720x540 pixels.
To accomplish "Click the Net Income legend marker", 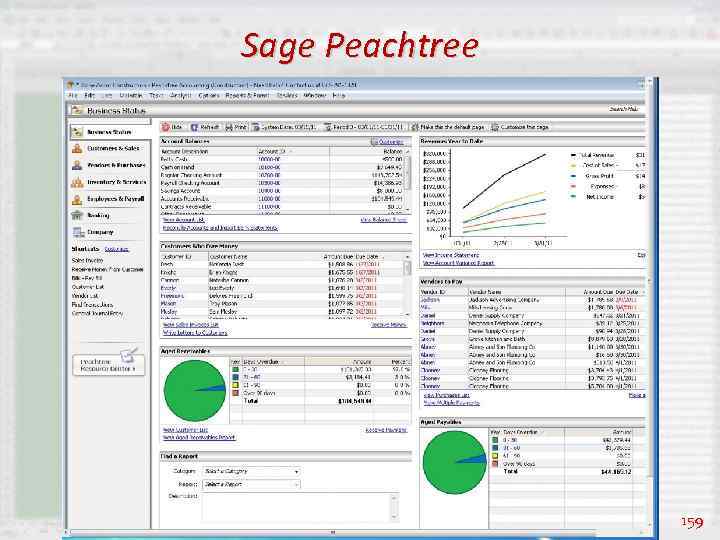I will click(574, 197).
